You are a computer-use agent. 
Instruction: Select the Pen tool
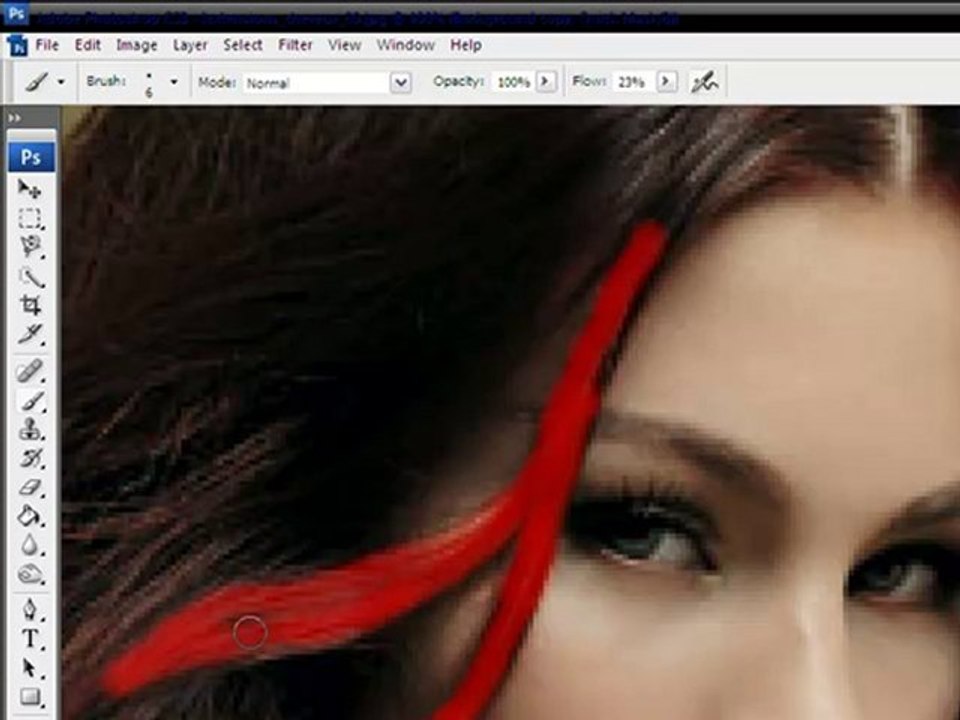(x=29, y=609)
